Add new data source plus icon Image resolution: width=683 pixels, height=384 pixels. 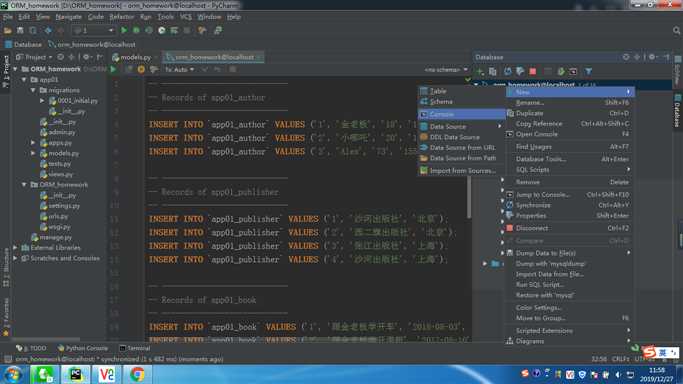[480, 71]
